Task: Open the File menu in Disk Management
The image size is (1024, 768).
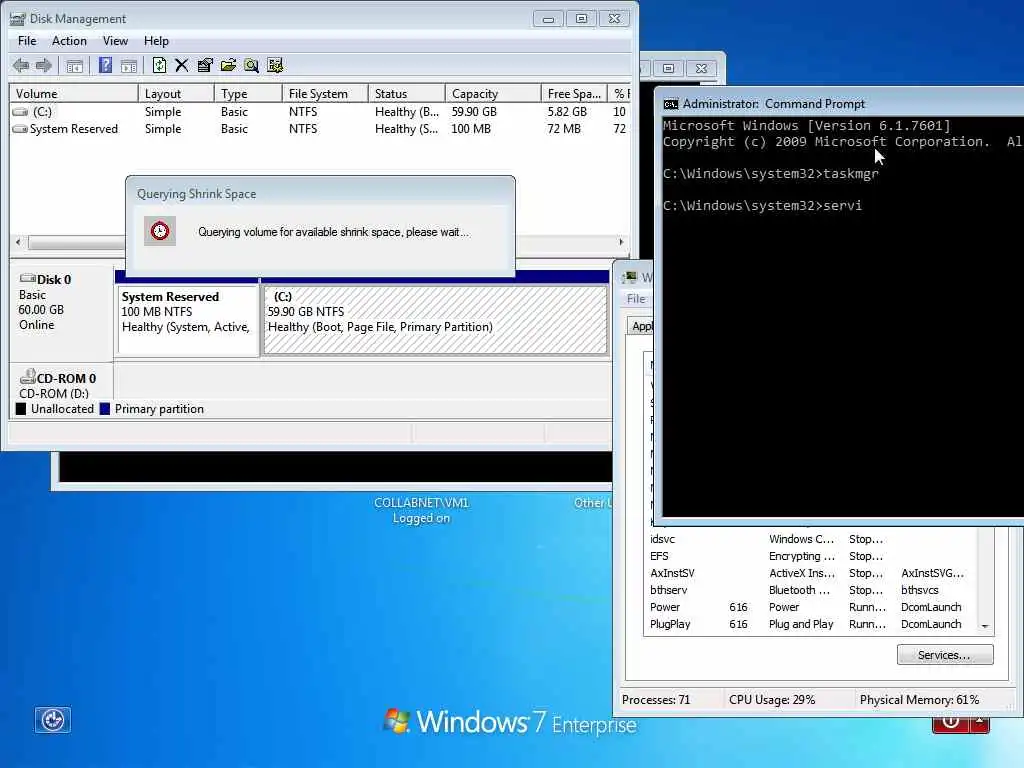Action: click(27, 41)
